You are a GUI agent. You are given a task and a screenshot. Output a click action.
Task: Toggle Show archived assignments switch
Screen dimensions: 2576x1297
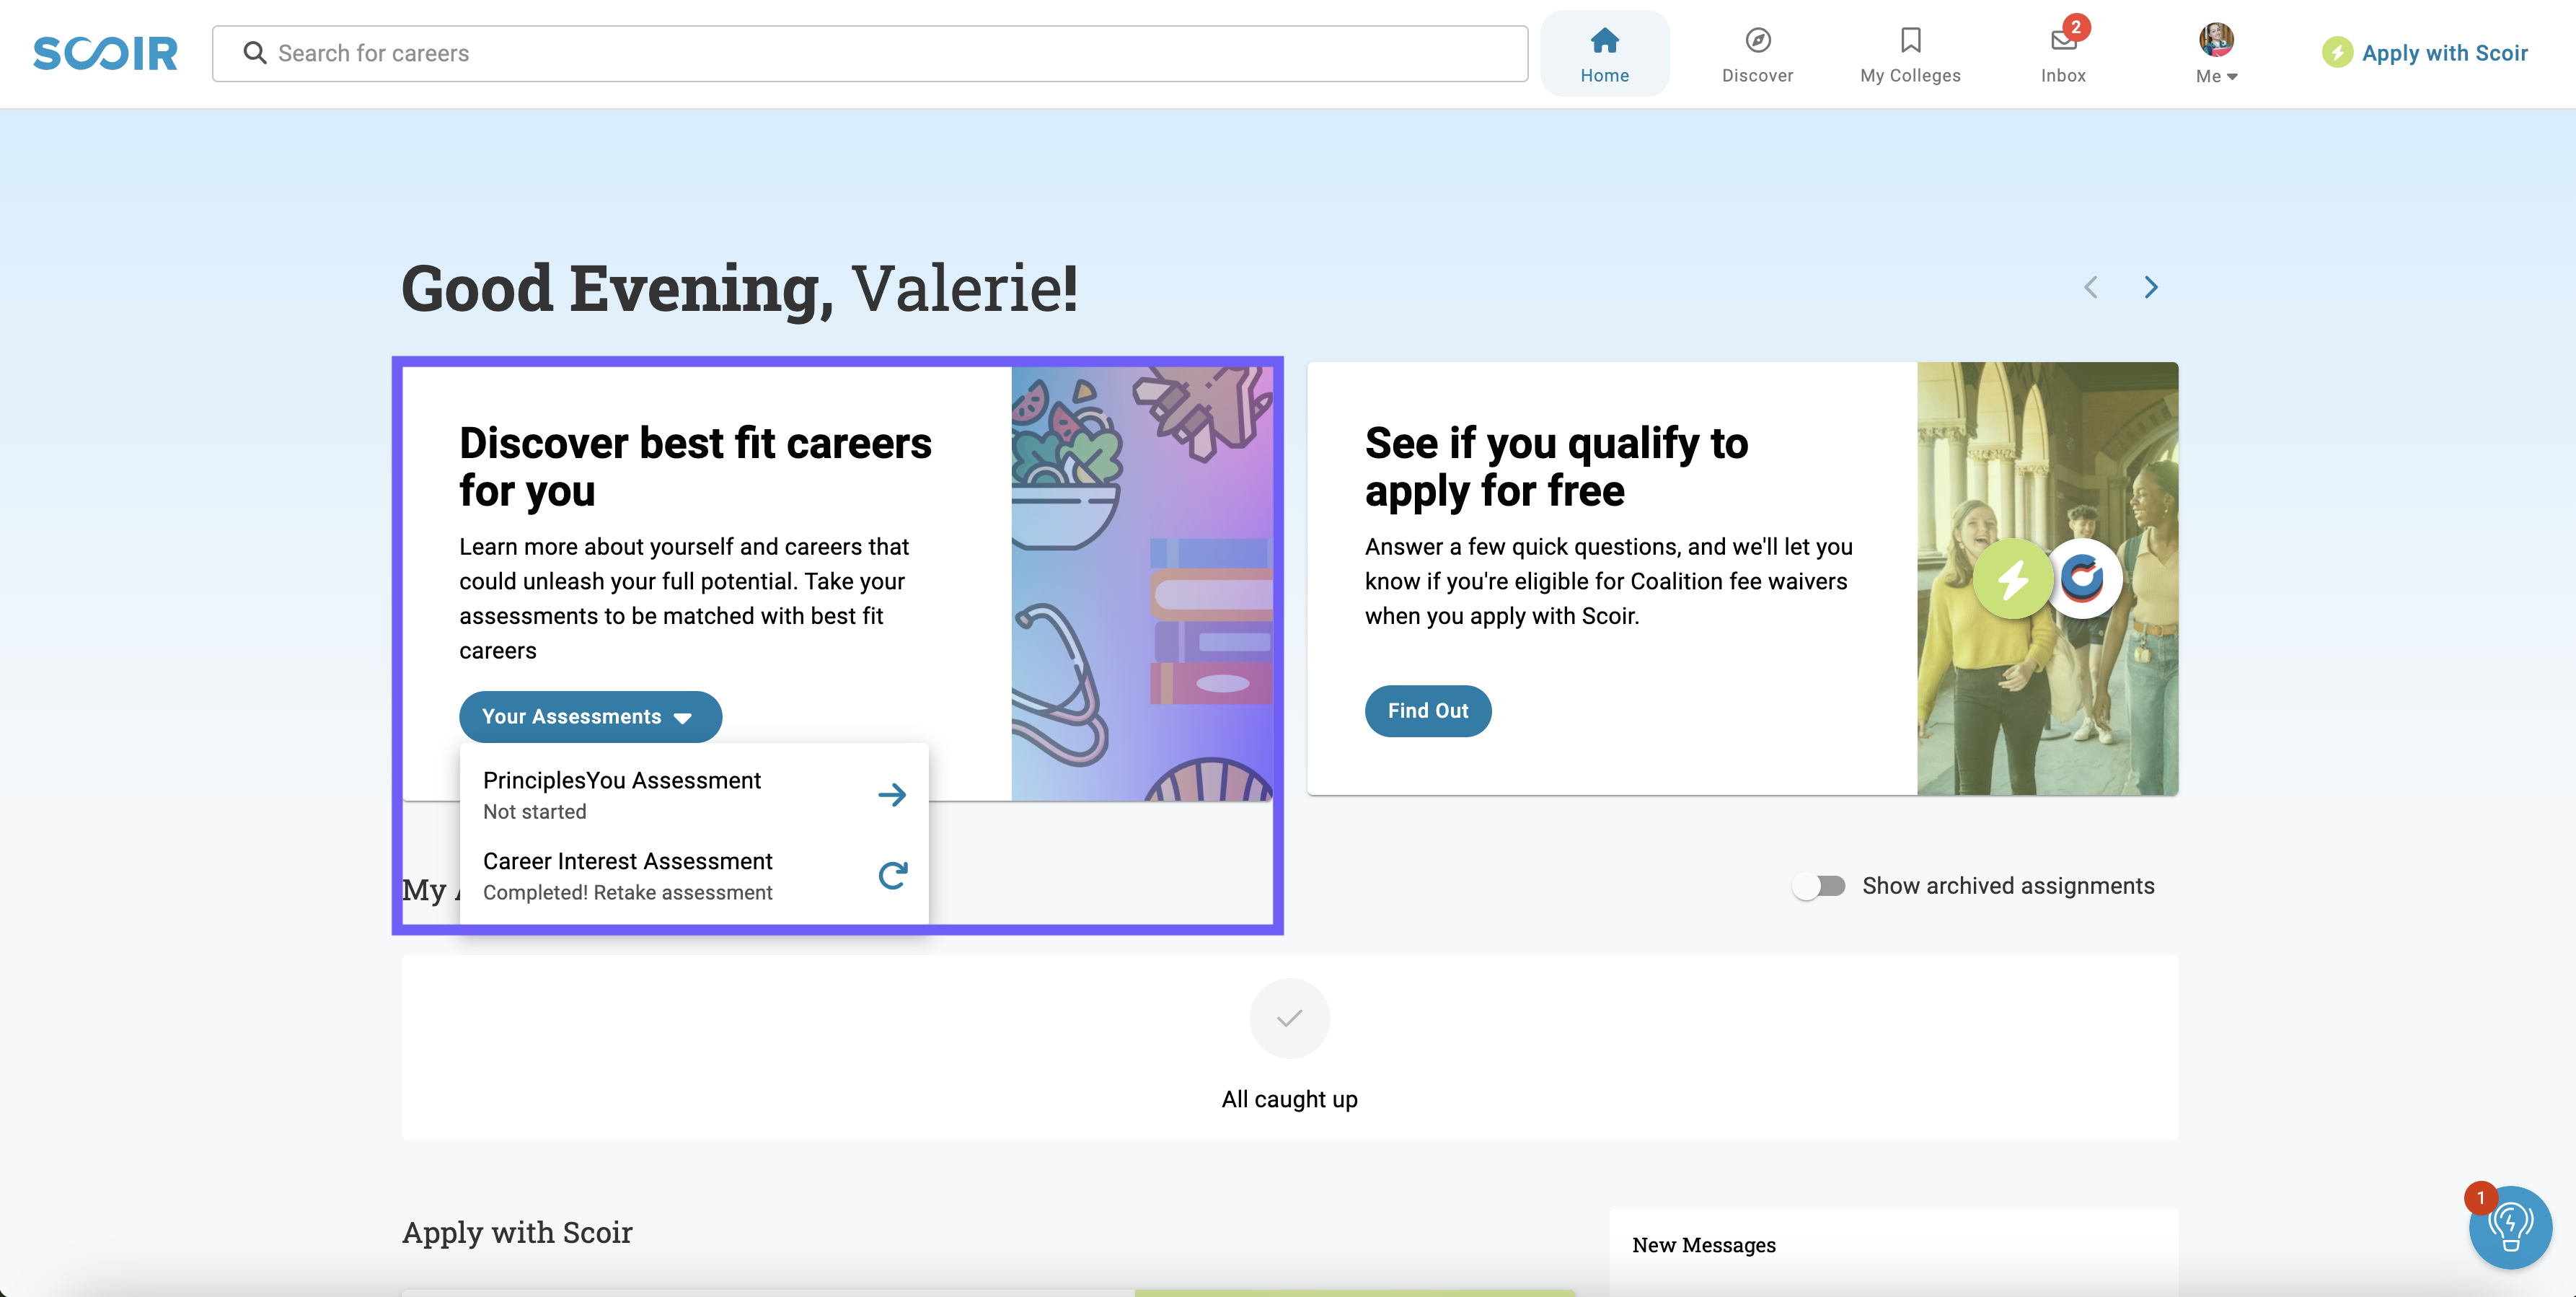click(1820, 885)
